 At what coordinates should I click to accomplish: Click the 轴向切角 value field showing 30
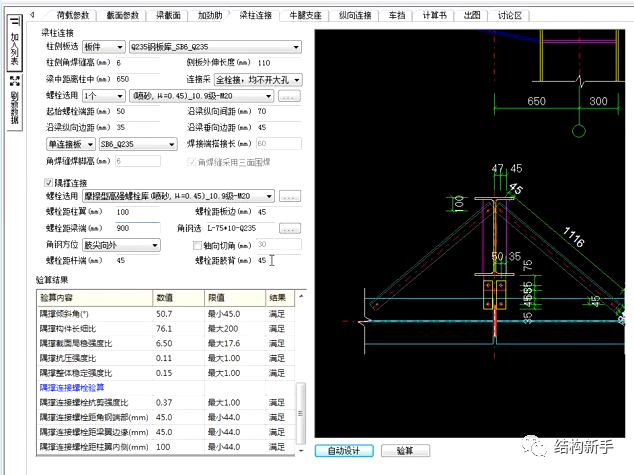point(279,244)
